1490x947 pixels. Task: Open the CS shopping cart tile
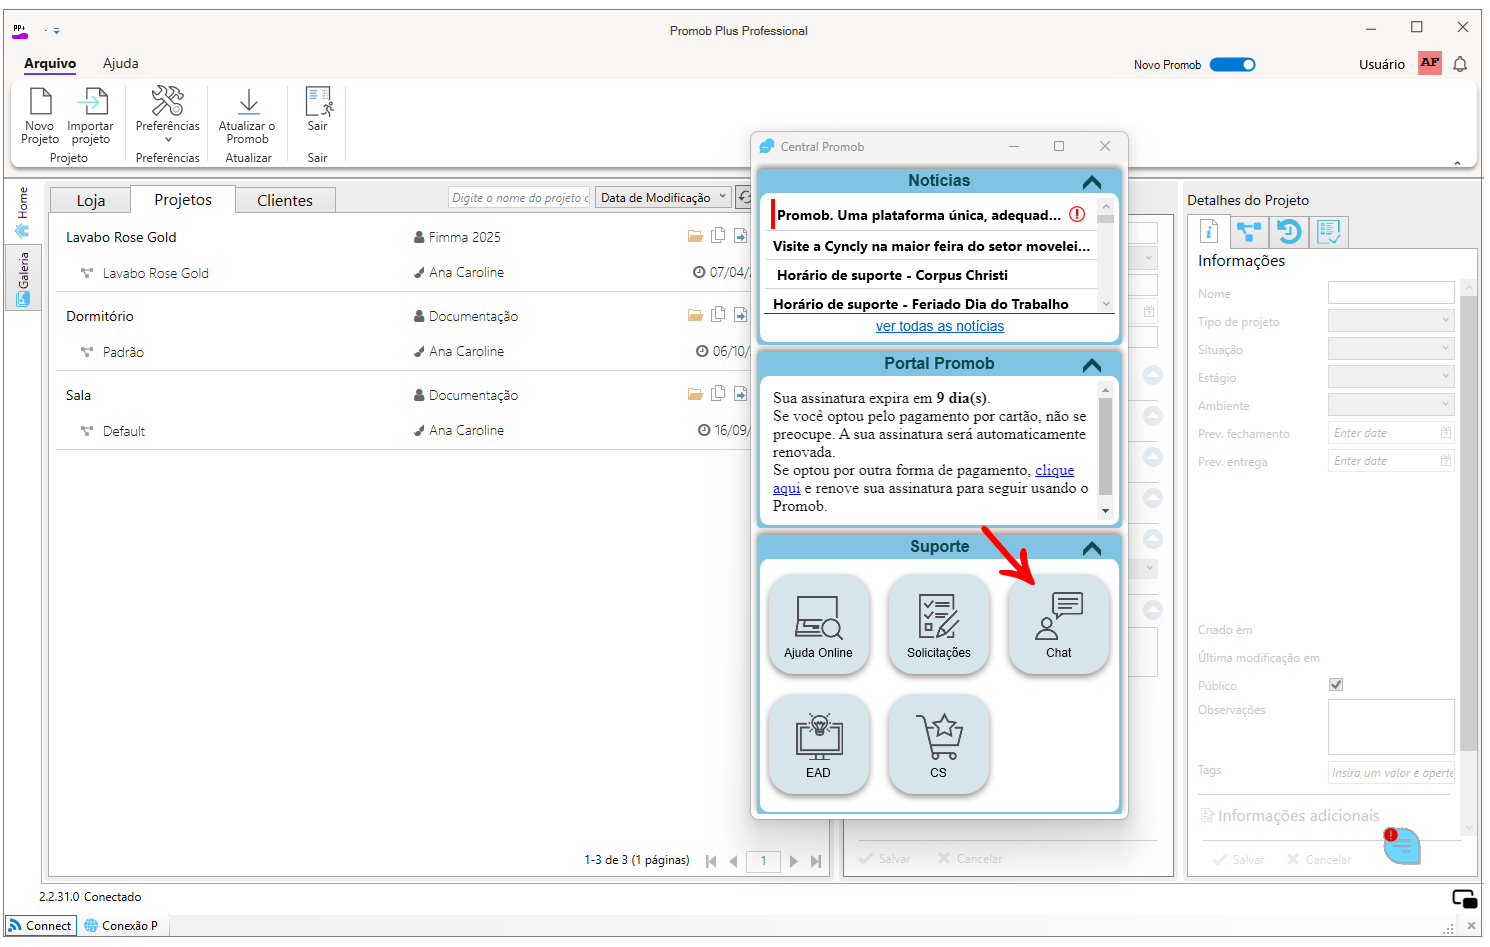938,744
